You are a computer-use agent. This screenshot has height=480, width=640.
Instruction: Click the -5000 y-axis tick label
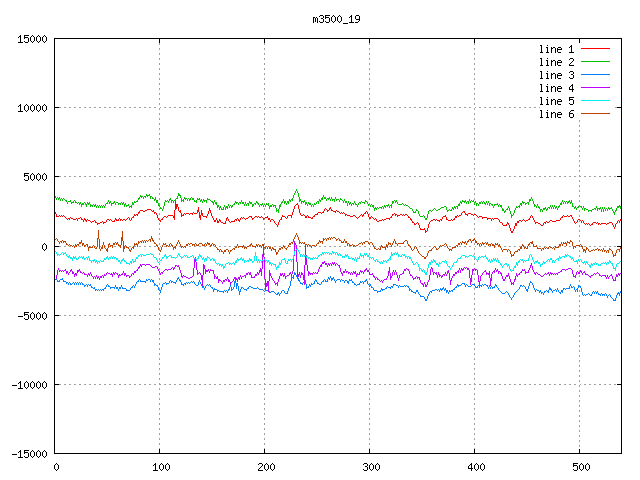click(x=31, y=315)
